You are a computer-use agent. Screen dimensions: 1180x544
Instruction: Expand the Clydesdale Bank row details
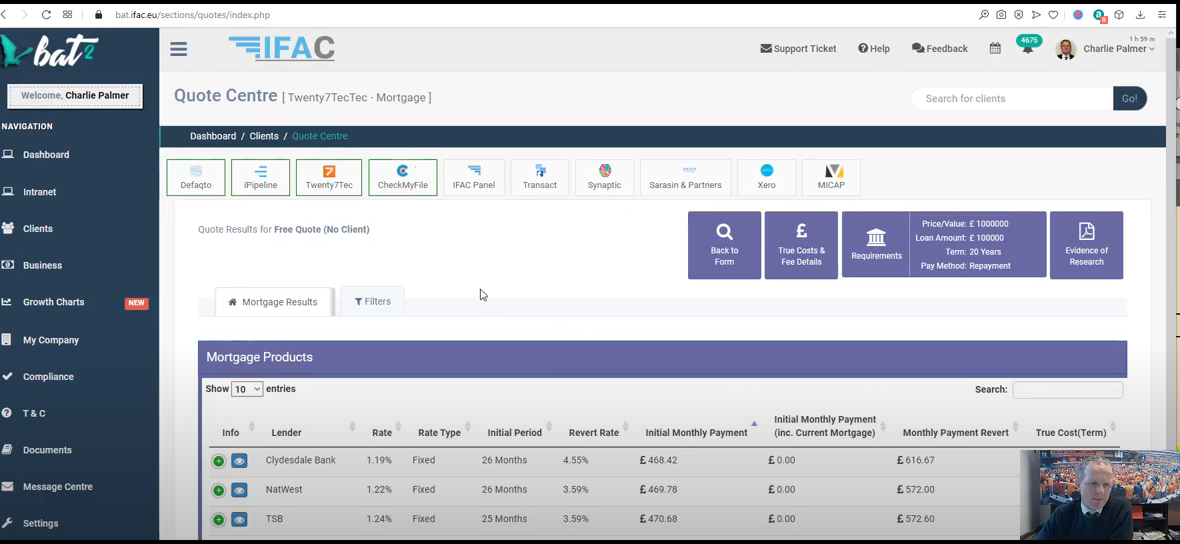pyautogui.click(x=218, y=461)
